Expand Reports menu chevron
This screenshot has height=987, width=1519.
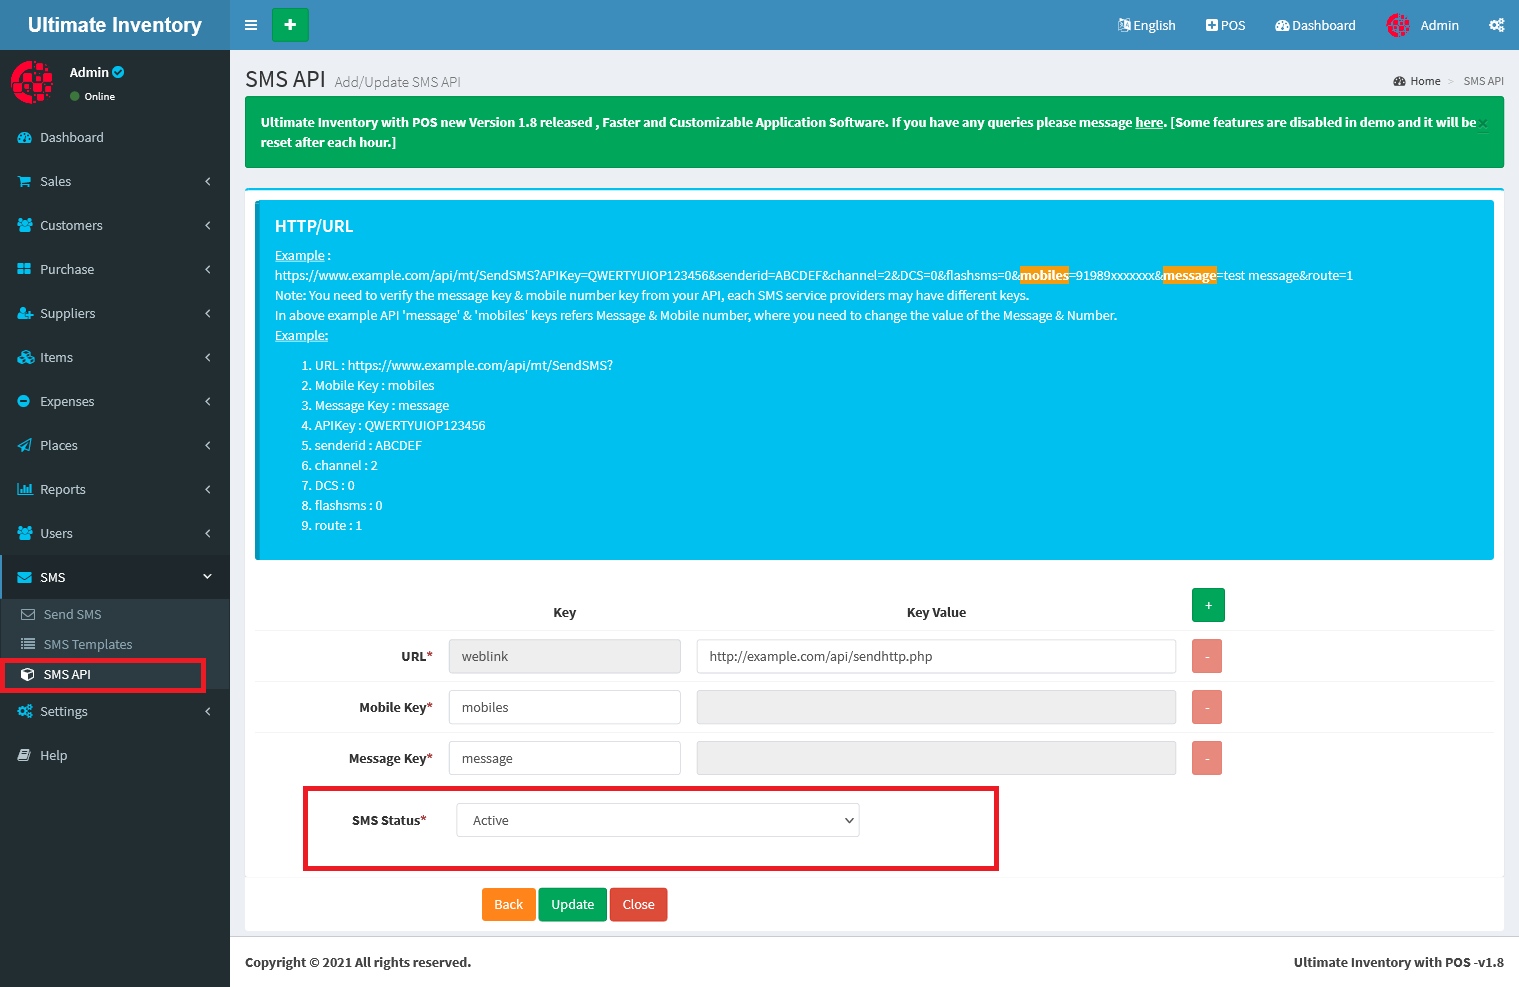point(208,490)
